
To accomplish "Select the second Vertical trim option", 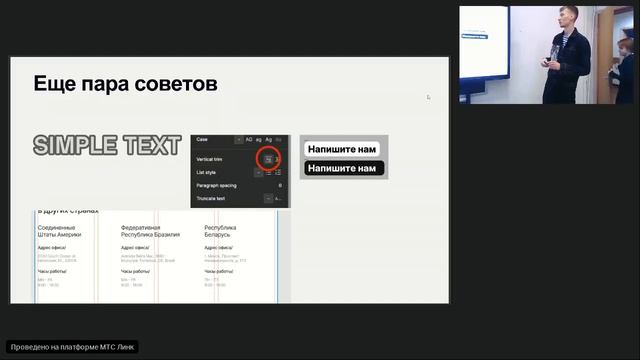I will point(278,160).
